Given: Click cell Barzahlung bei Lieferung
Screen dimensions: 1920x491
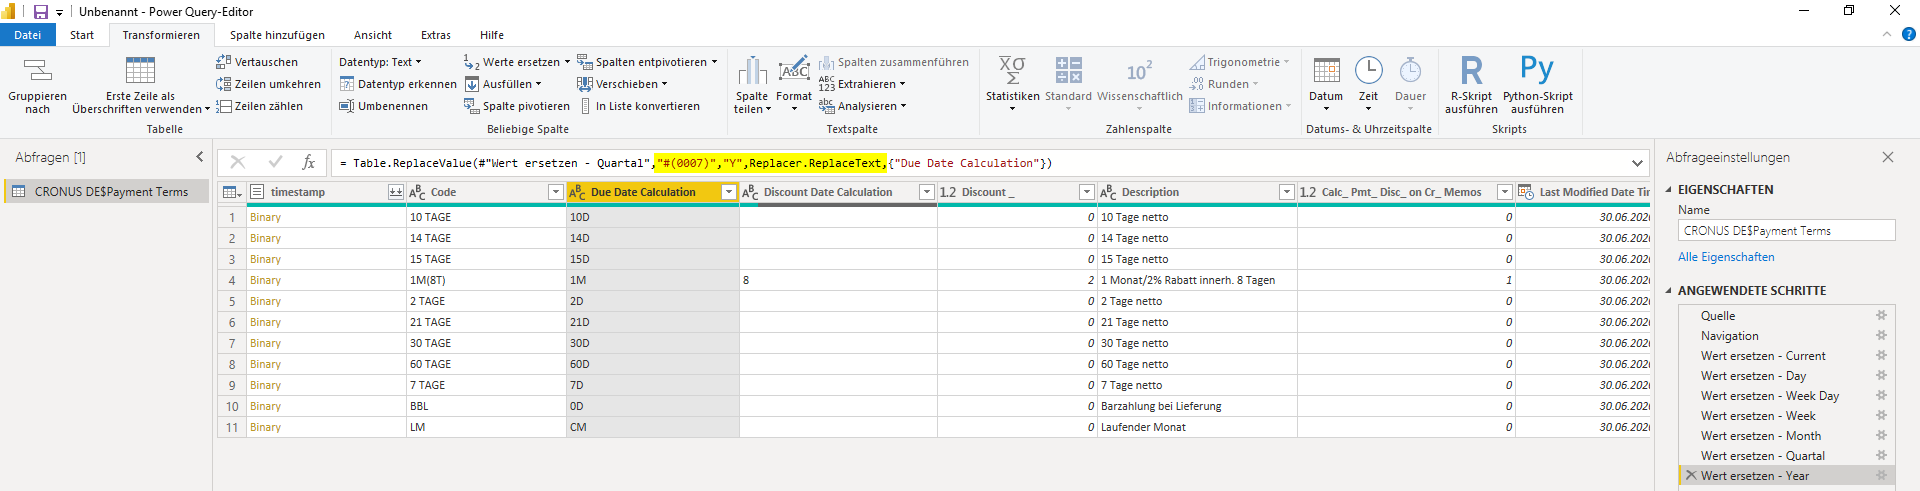Looking at the screenshot, I should click(1197, 406).
